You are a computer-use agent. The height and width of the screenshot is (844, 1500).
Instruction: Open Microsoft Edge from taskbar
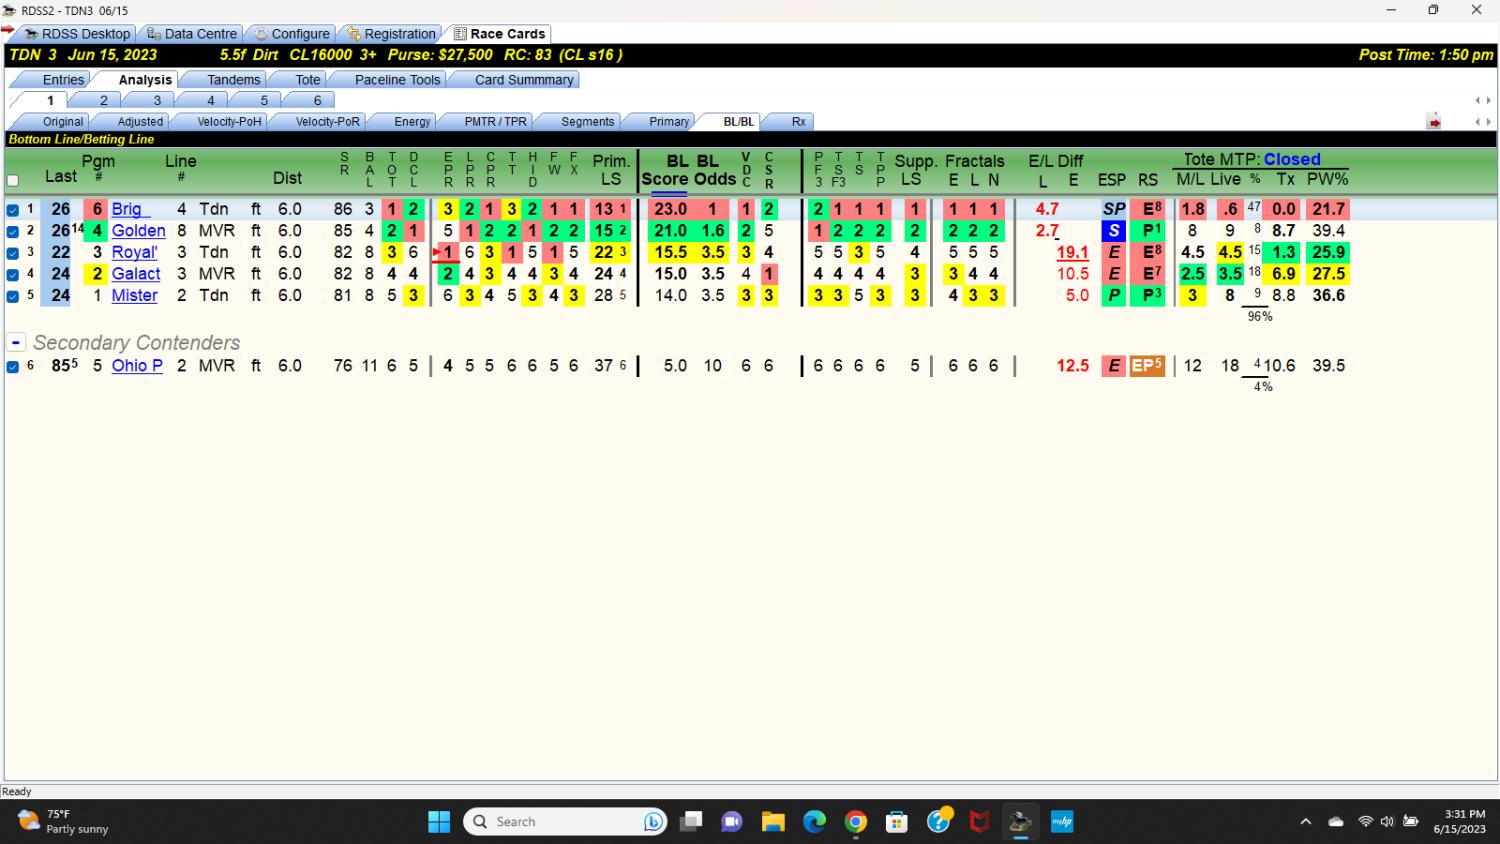pos(815,822)
